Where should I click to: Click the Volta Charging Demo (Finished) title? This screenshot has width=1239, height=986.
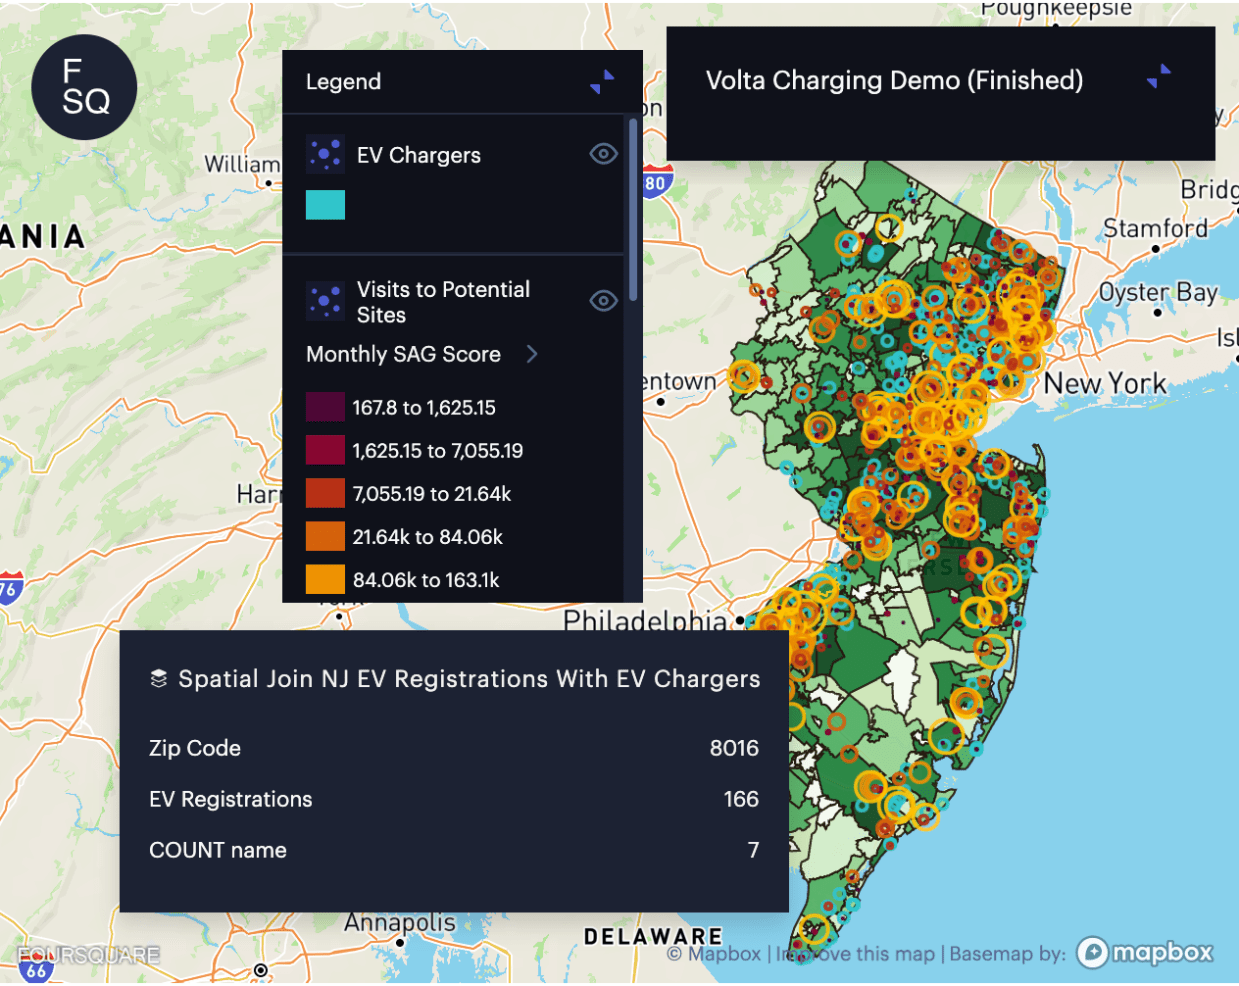pyautogui.click(x=894, y=80)
